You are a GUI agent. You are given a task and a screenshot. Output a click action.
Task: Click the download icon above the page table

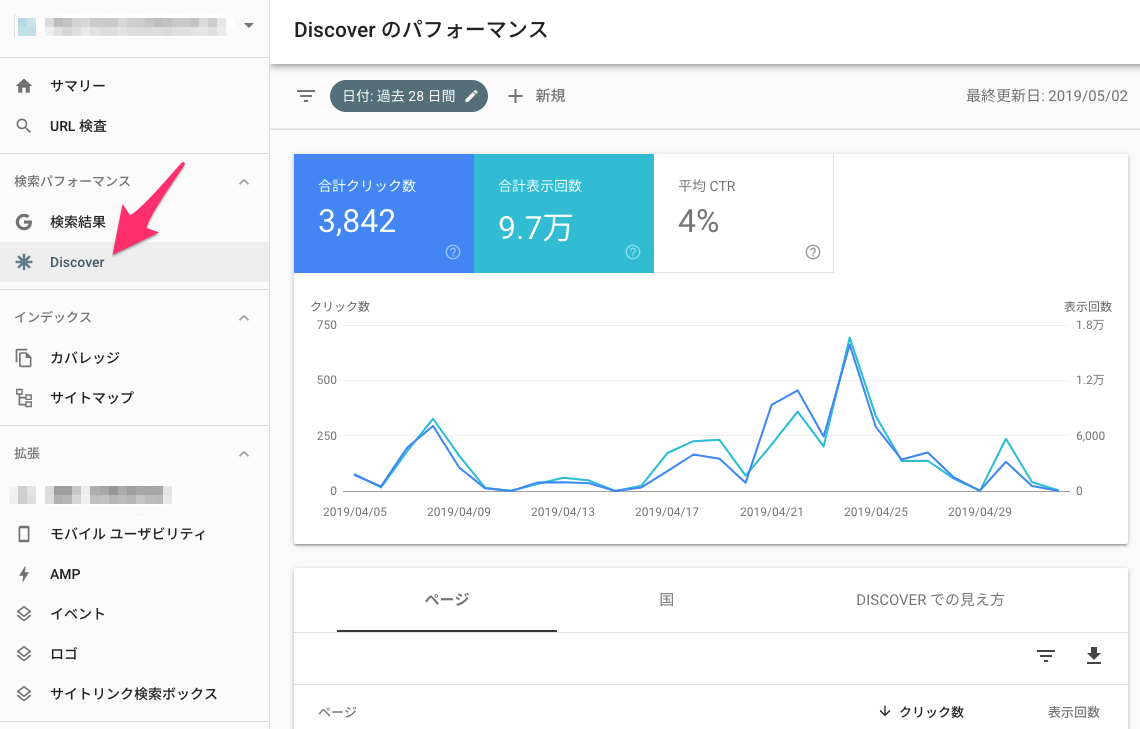coord(1094,656)
